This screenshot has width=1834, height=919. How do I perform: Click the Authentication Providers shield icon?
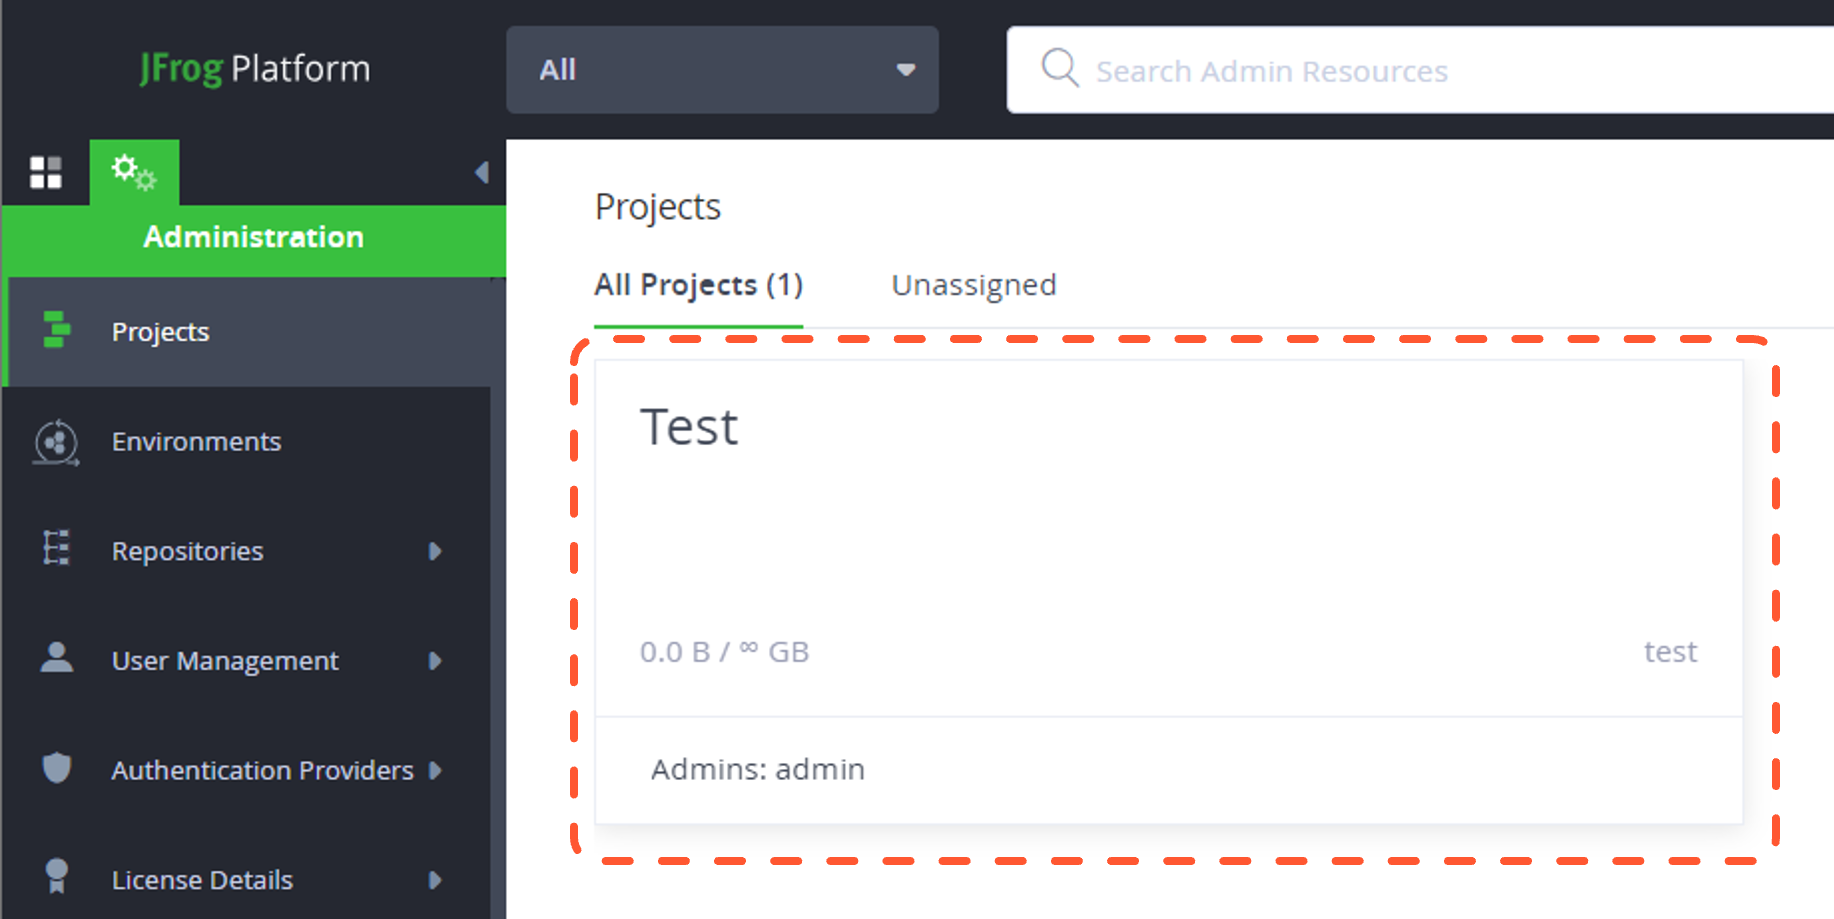click(x=57, y=767)
